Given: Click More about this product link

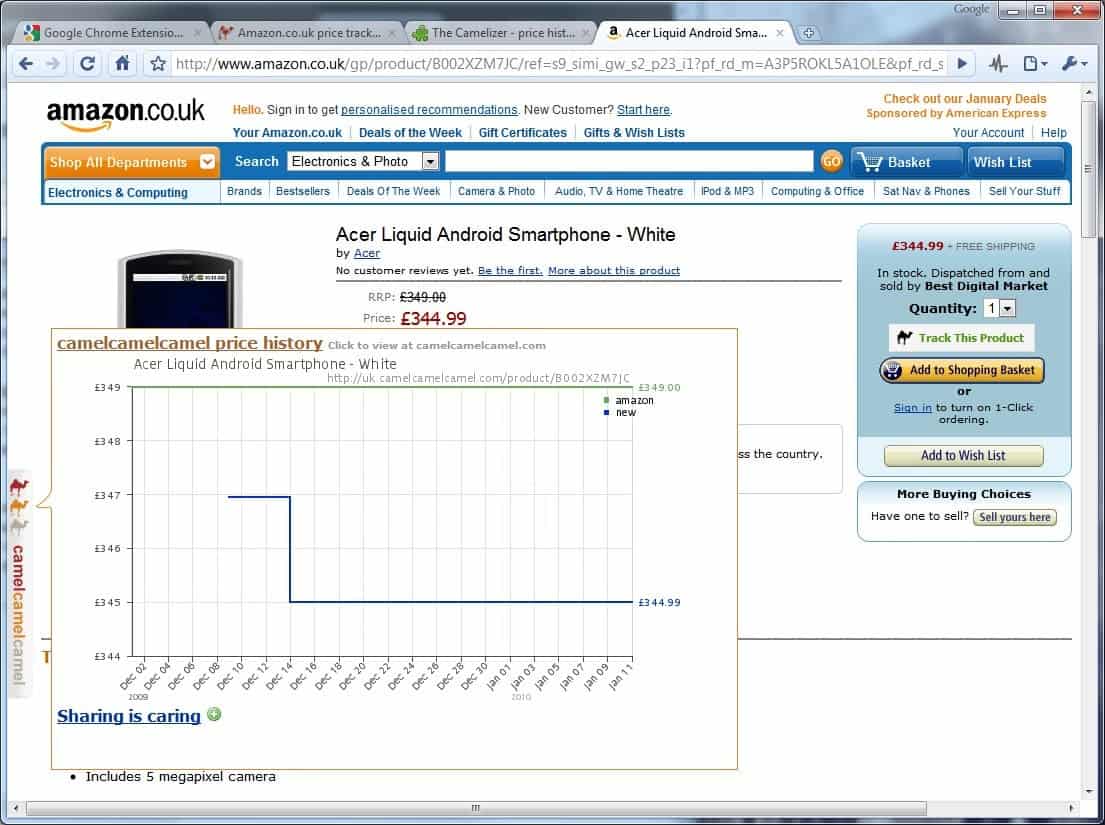Looking at the screenshot, I should tap(614, 271).
